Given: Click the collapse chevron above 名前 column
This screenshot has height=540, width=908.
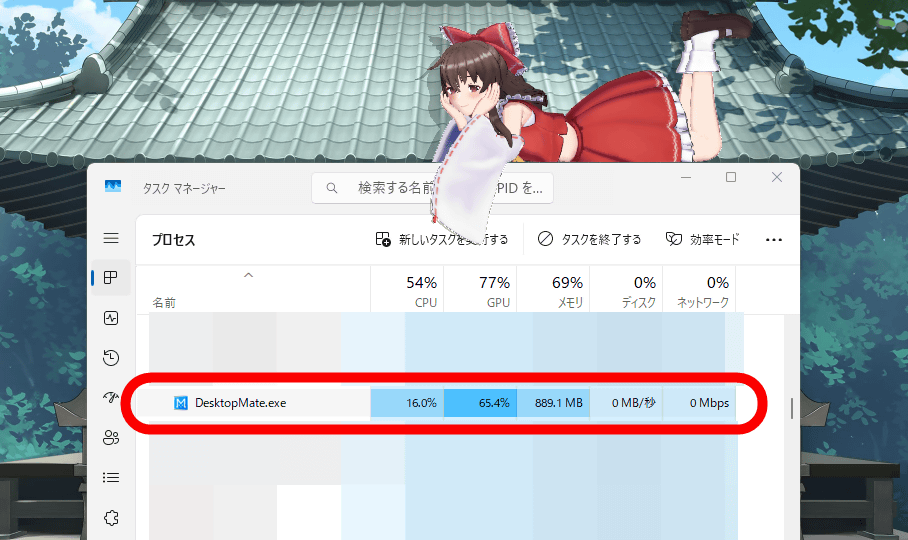Looking at the screenshot, I should (249, 275).
